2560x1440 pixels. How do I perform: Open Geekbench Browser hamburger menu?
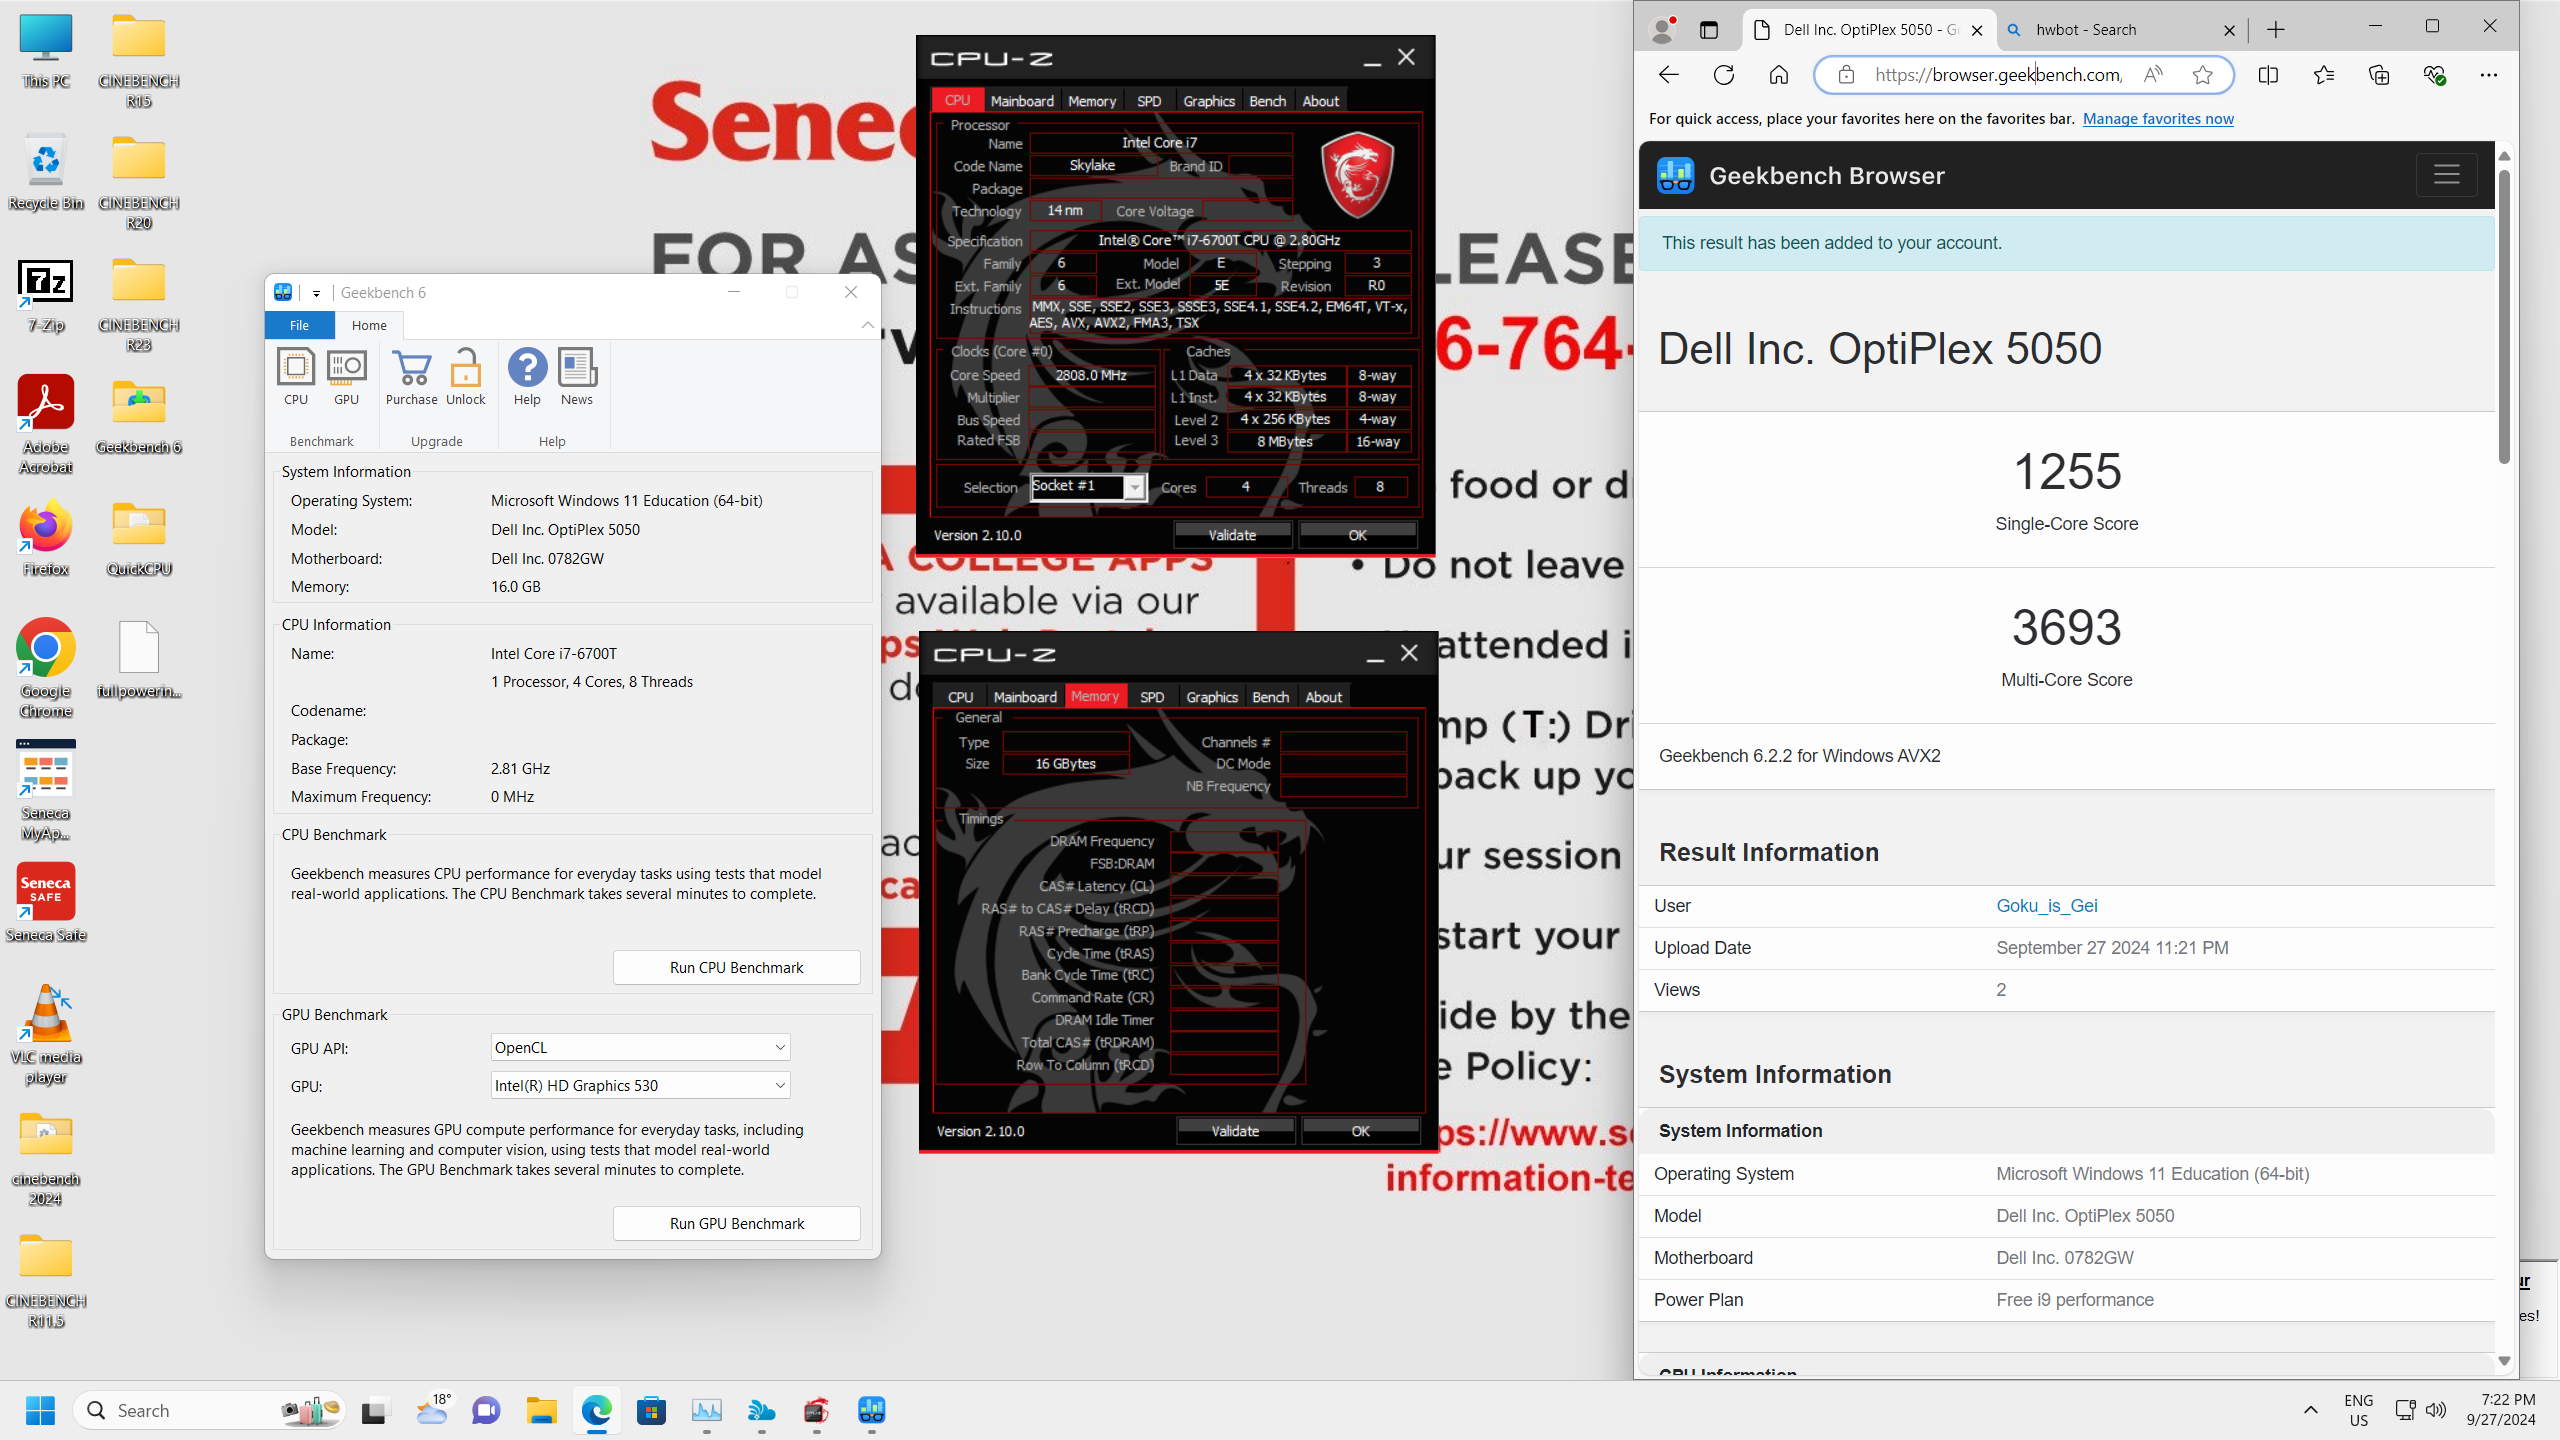[2447, 175]
